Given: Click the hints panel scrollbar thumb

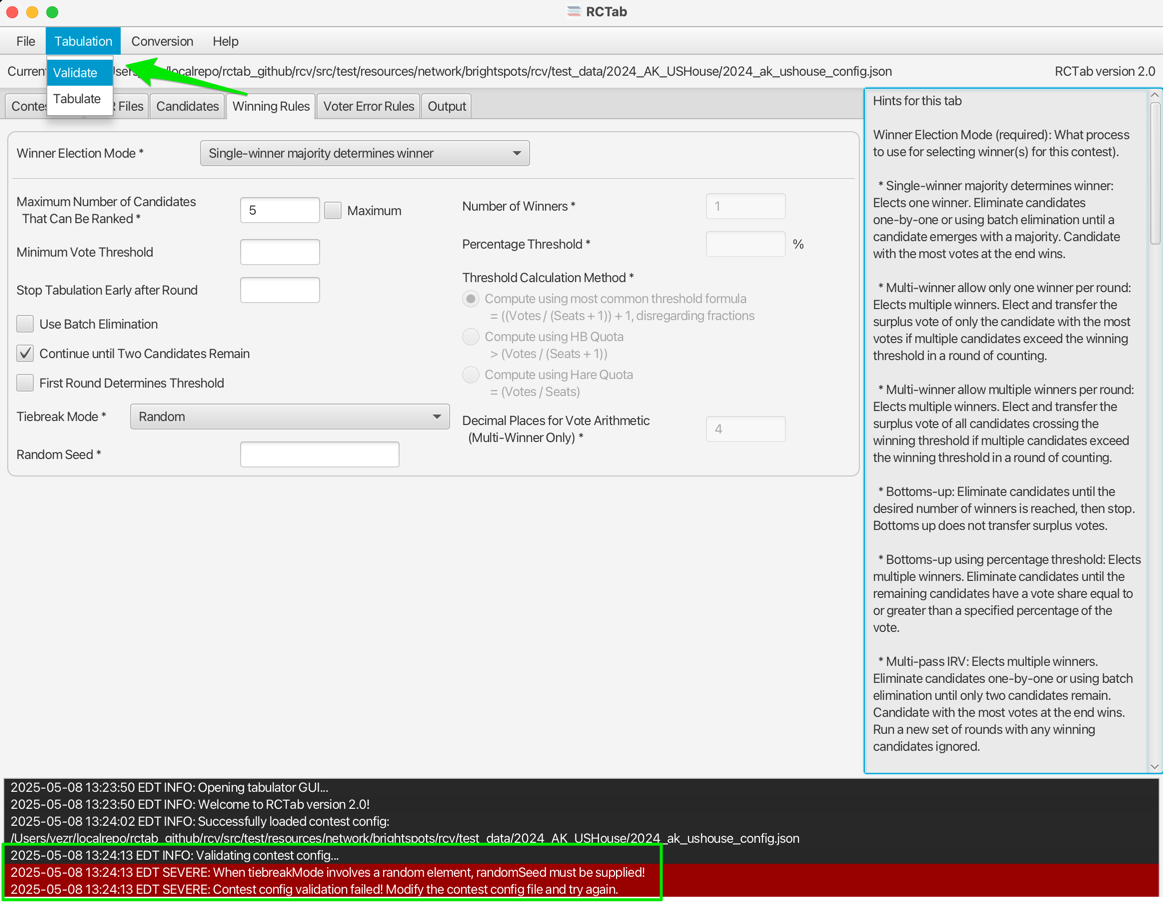Looking at the screenshot, I should click(x=1155, y=173).
